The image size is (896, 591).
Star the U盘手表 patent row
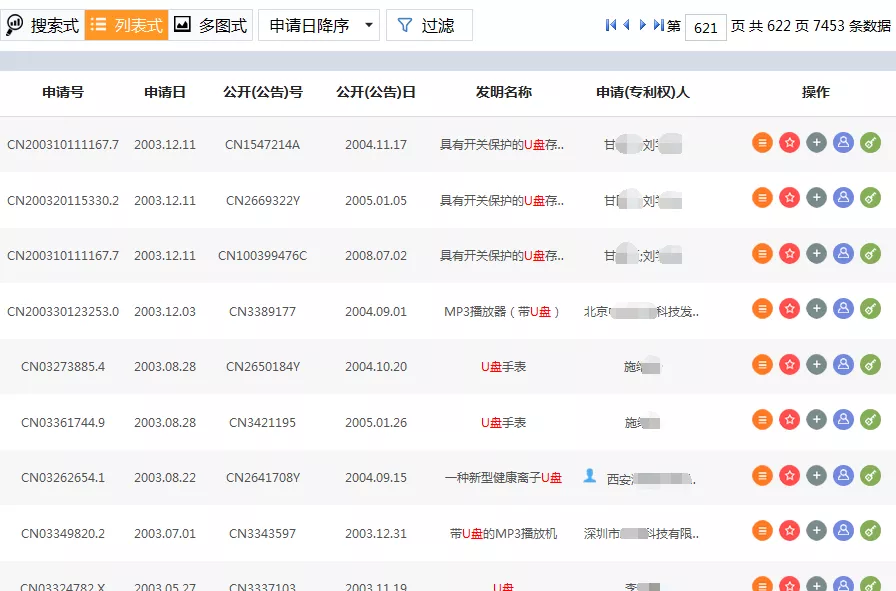(789, 366)
